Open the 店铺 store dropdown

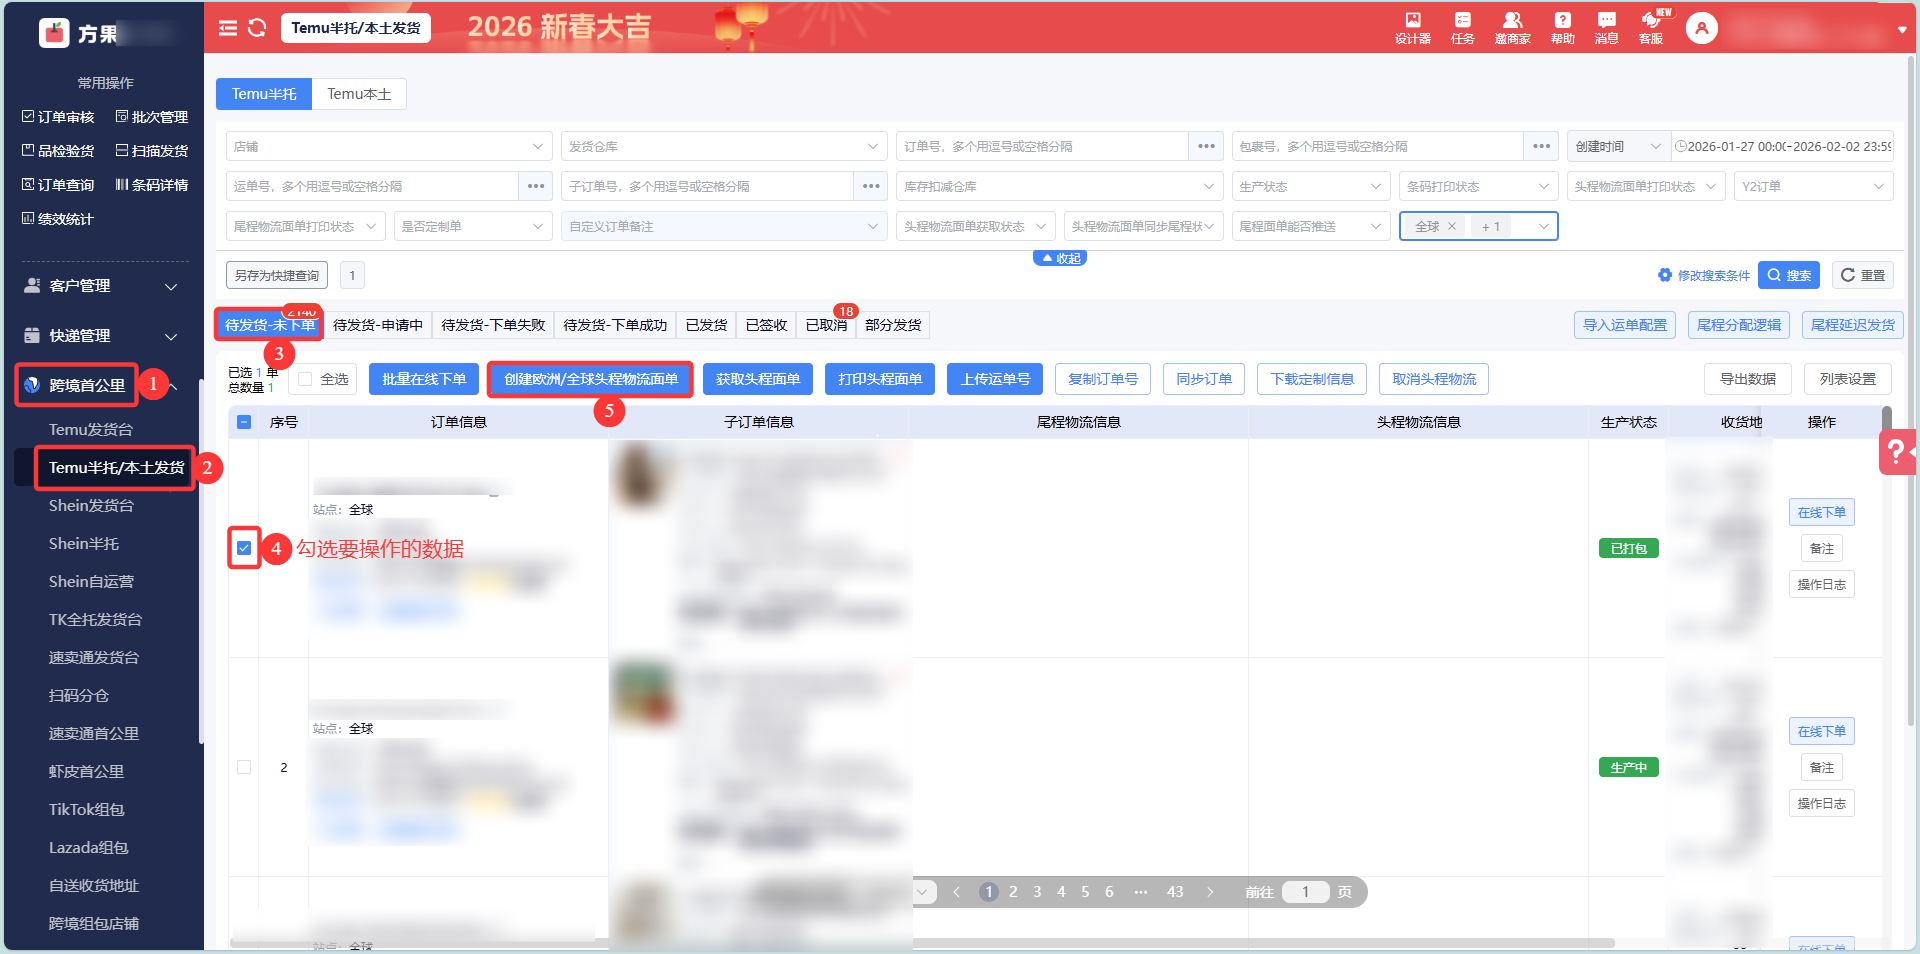point(389,146)
